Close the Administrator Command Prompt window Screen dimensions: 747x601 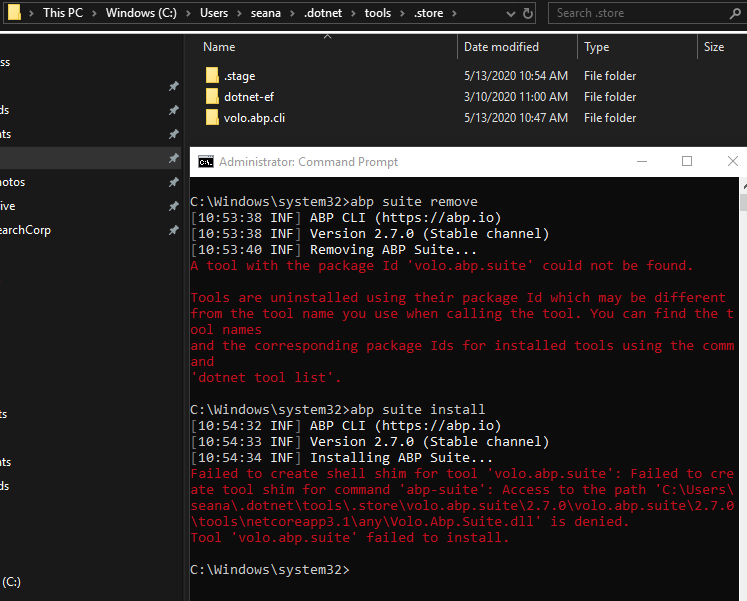pyautogui.click(x=732, y=162)
